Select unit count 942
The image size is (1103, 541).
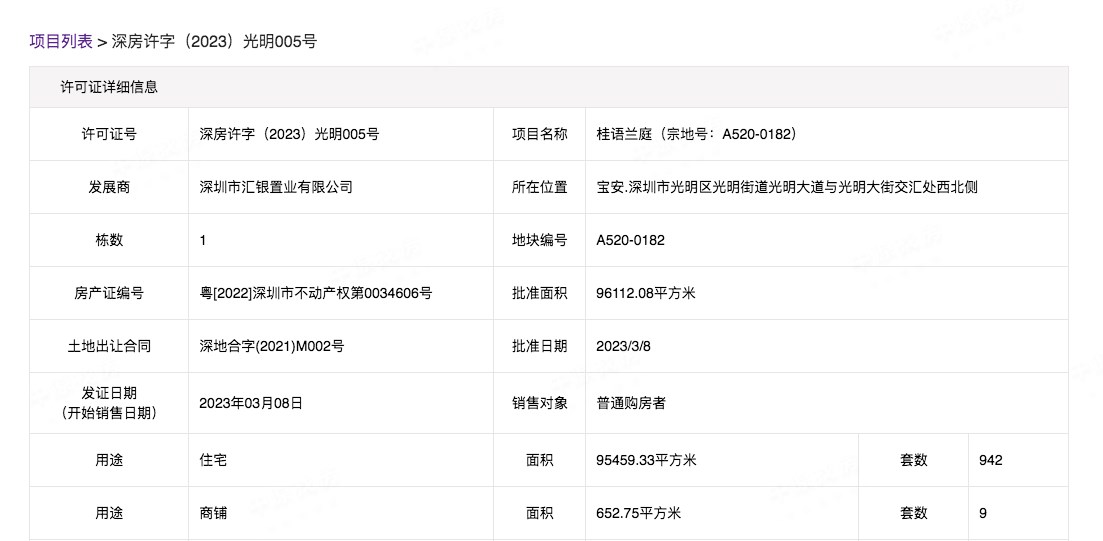click(x=990, y=460)
